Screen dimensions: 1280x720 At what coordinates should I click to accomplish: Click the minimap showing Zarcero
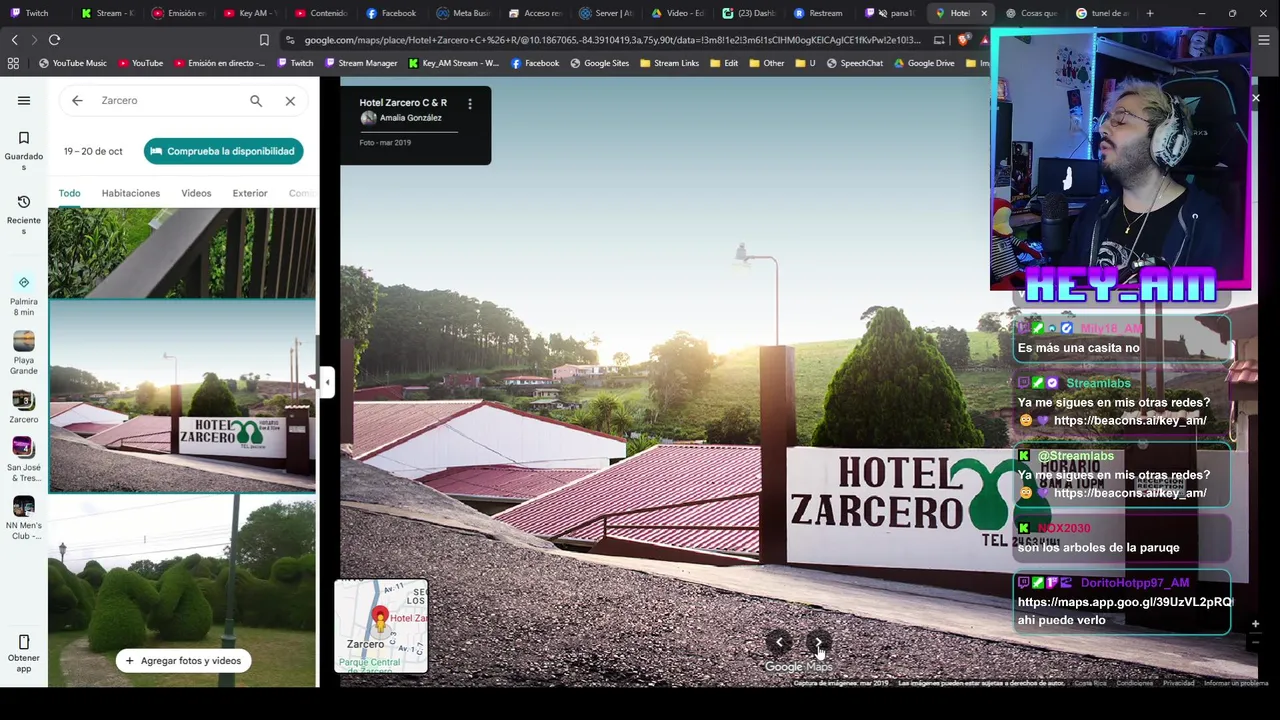pos(381,626)
